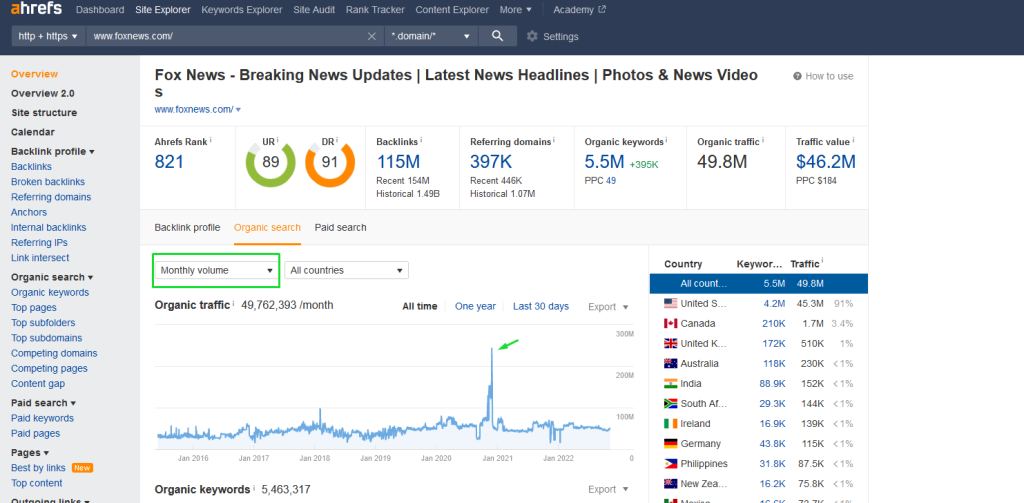Image resolution: width=1024 pixels, height=503 pixels.
Task: Open Site structure in sidebar
Action: point(44,112)
